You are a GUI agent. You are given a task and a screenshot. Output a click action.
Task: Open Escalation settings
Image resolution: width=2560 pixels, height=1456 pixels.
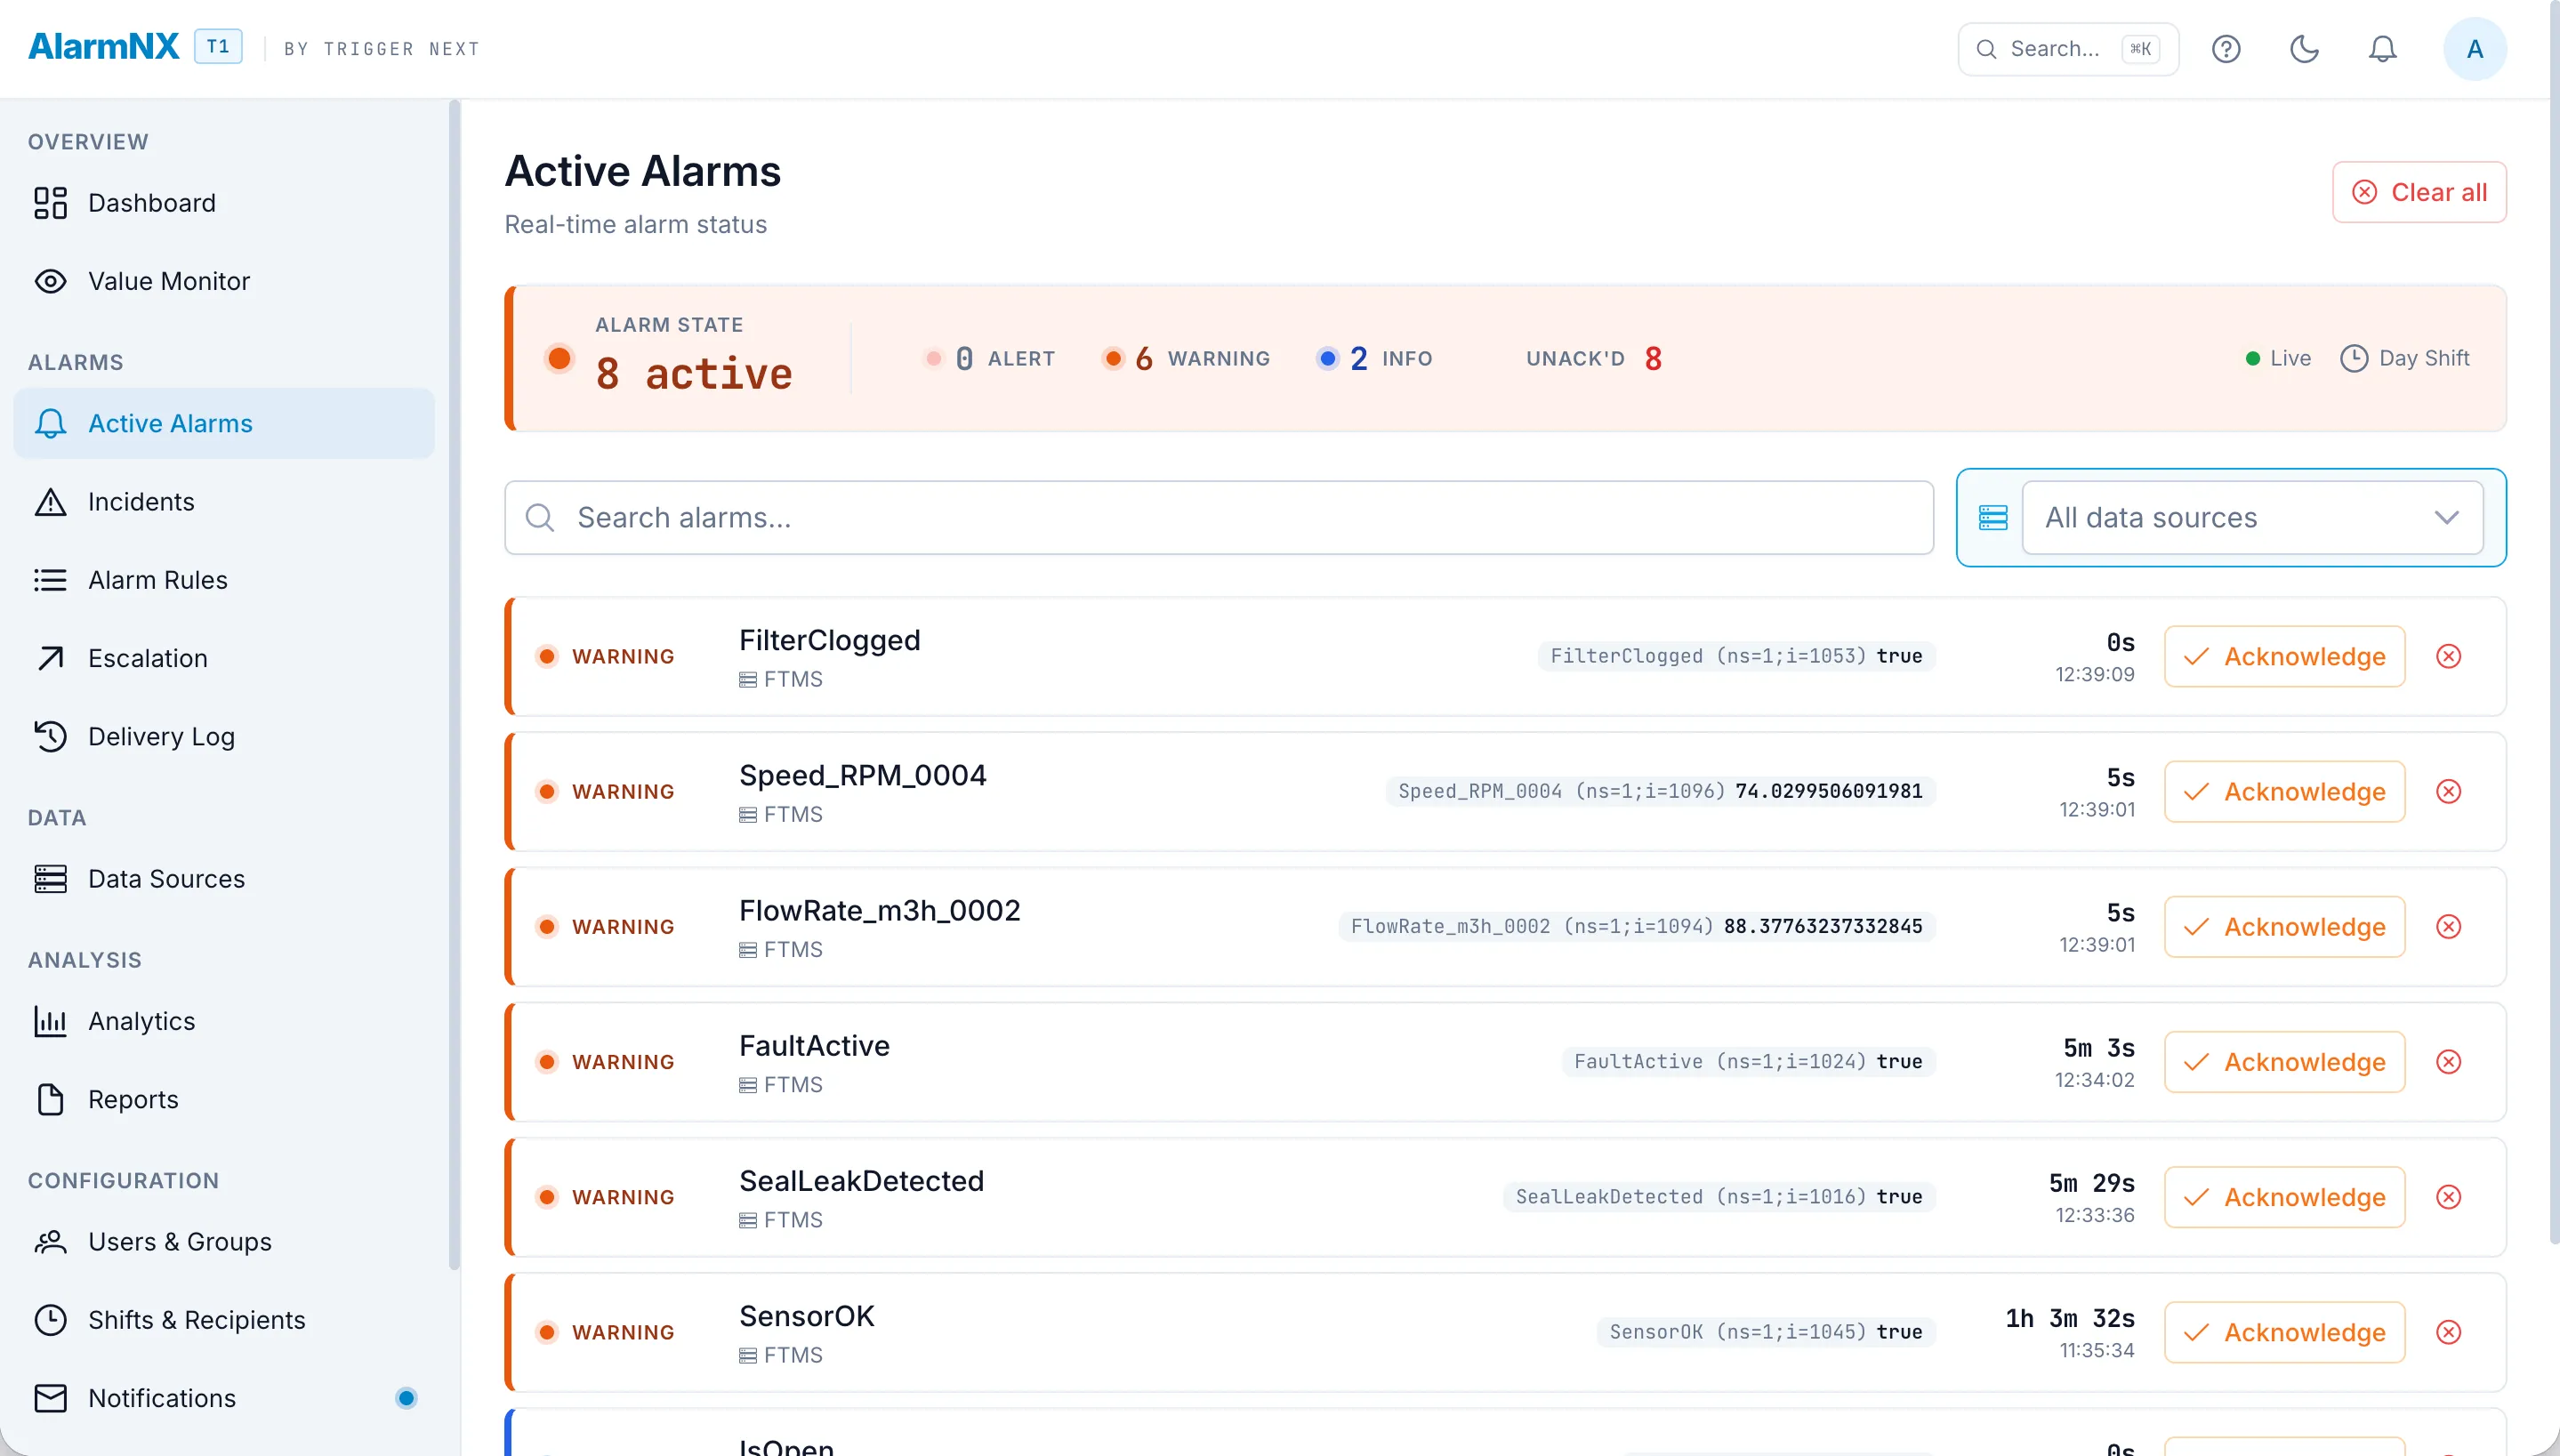coord(224,658)
